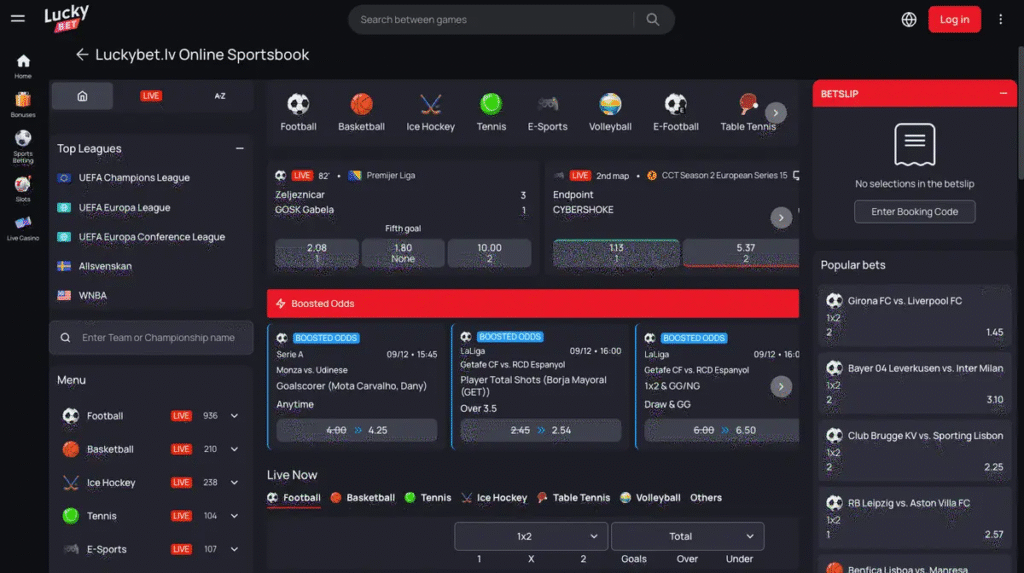Open the three-dot options menu
The image size is (1024, 573).
1000,20
